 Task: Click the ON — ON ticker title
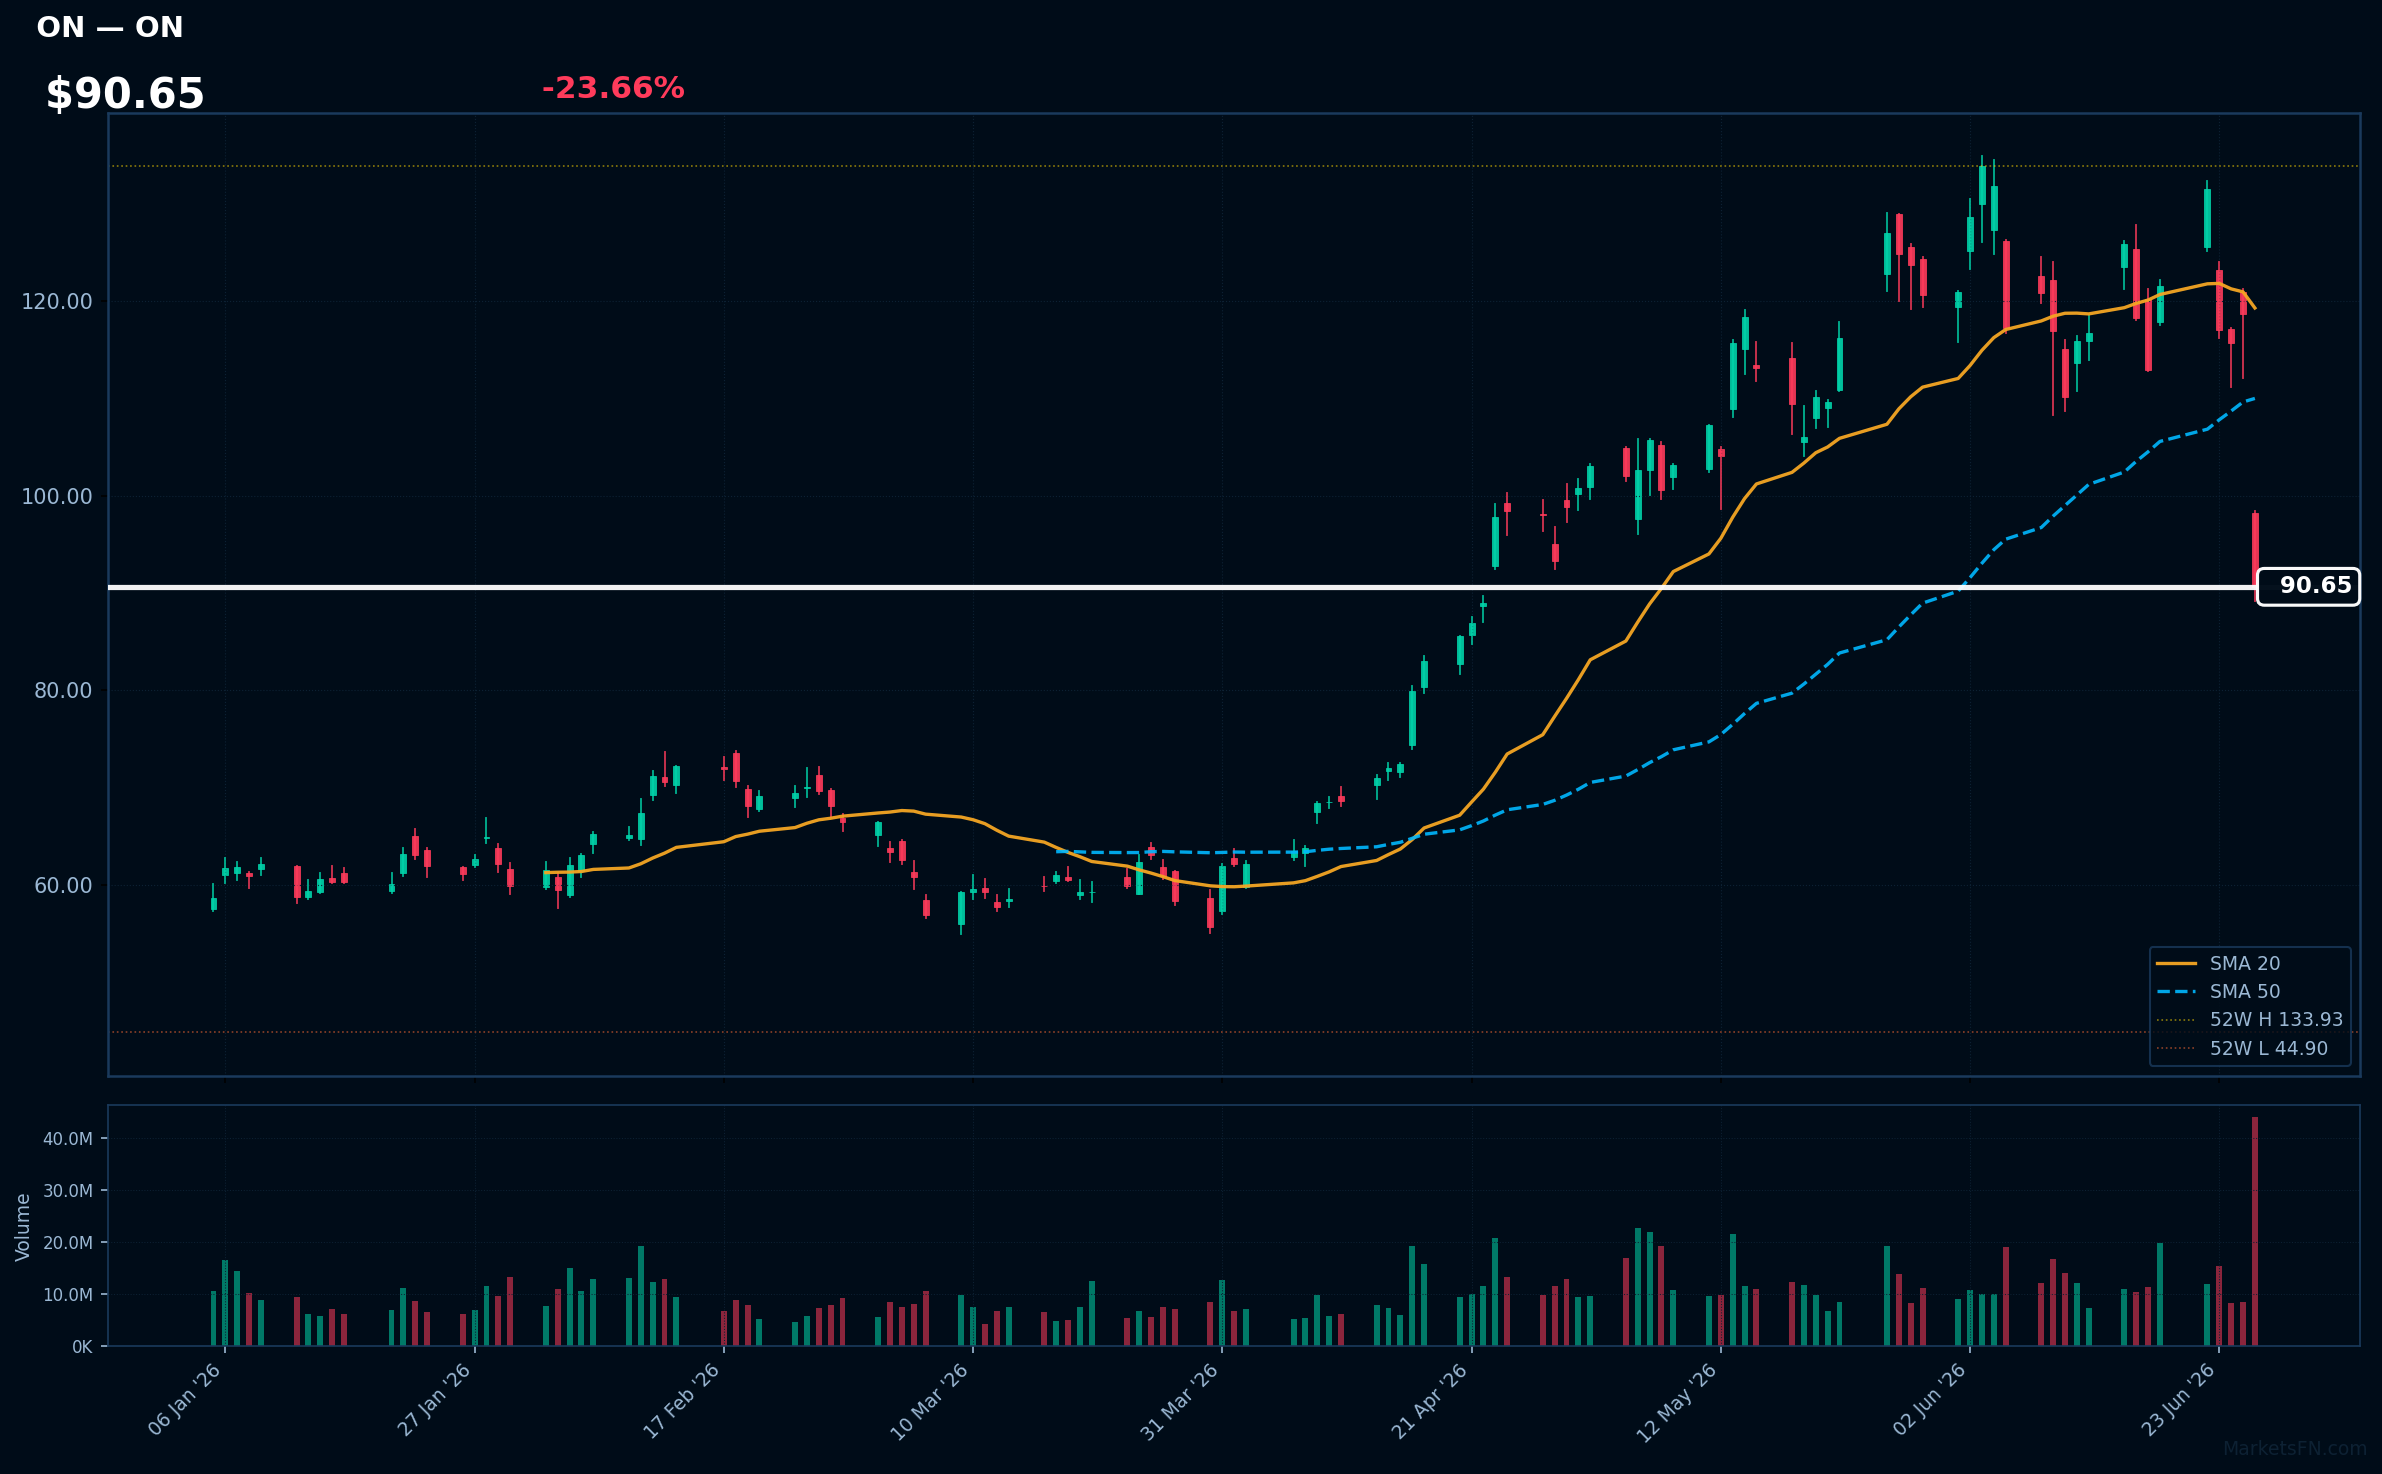tap(110, 27)
